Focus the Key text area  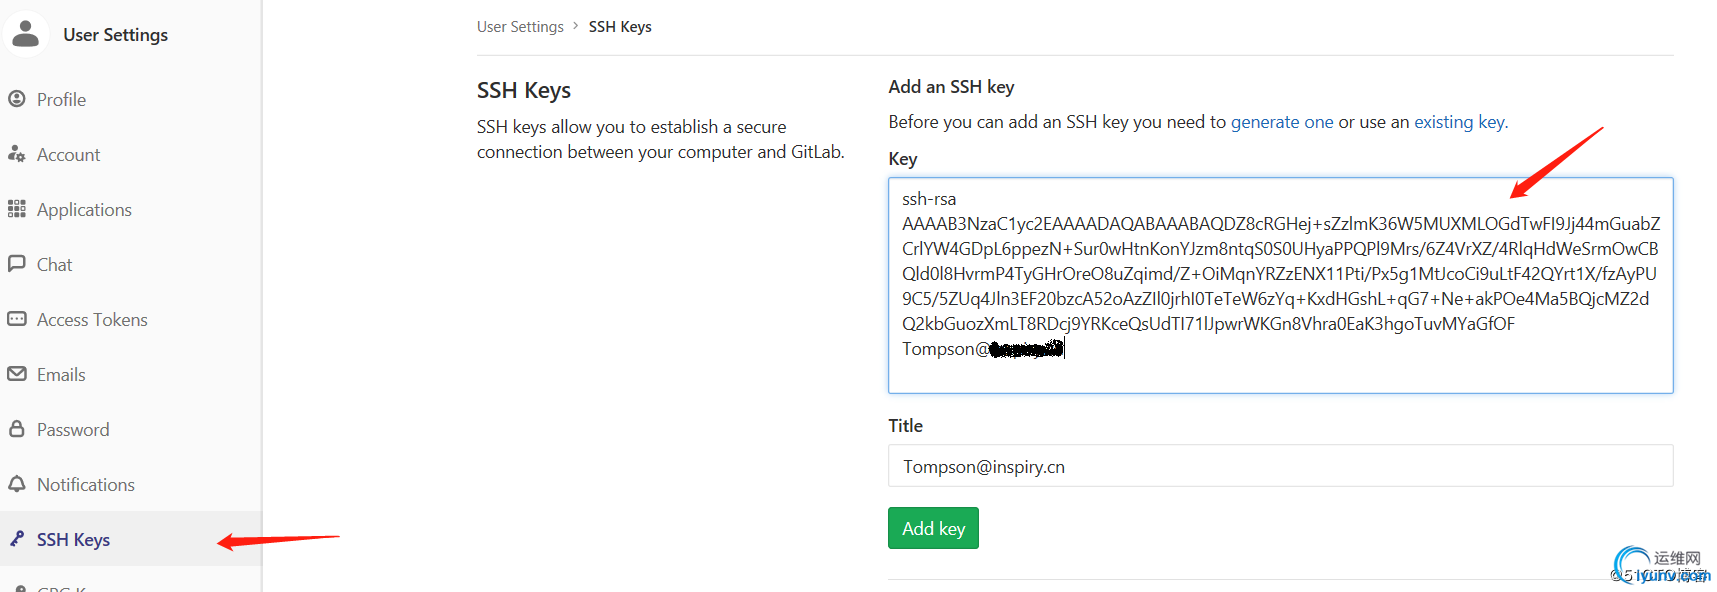(1280, 373)
